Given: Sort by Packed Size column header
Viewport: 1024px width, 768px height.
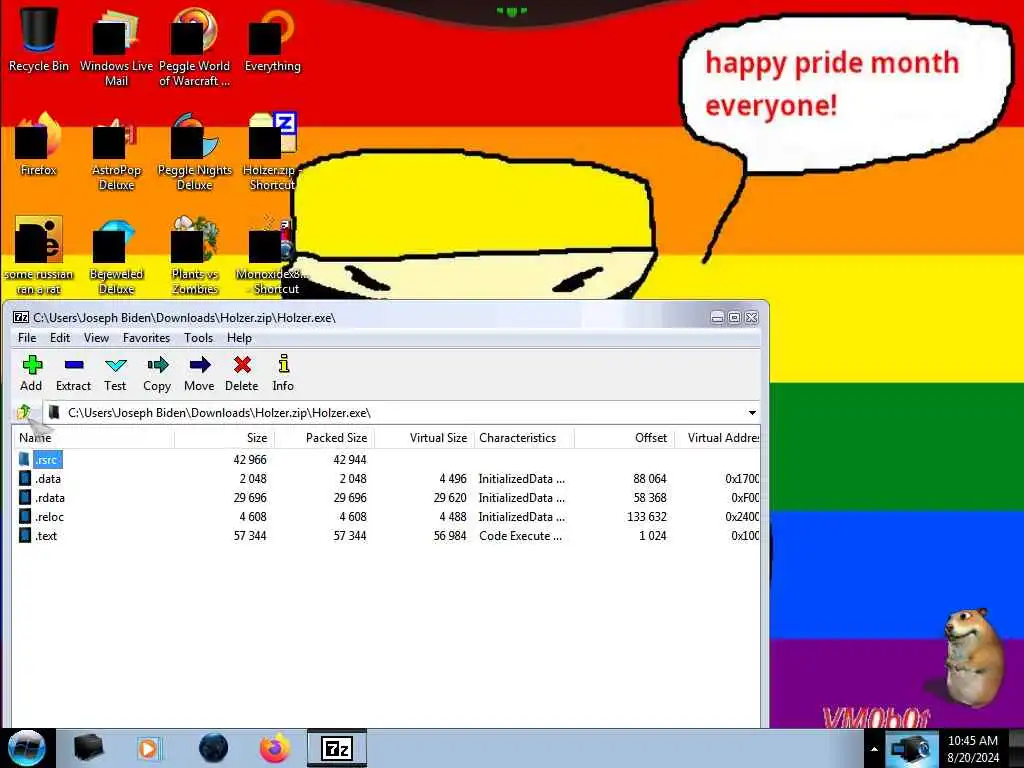Looking at the screenshot, I should coord(325,438).
